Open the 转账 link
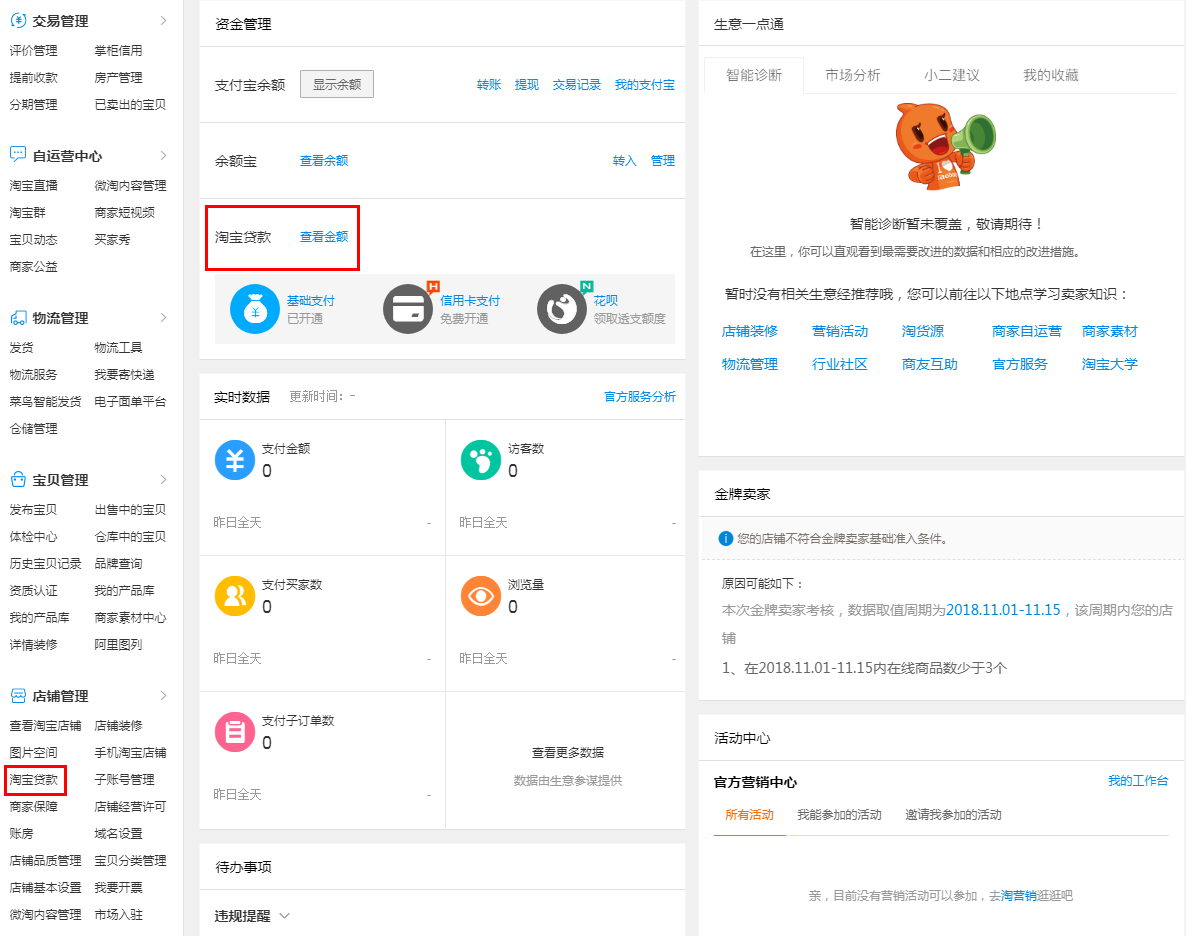1186x936 pixels. click(x=489, y=85)
